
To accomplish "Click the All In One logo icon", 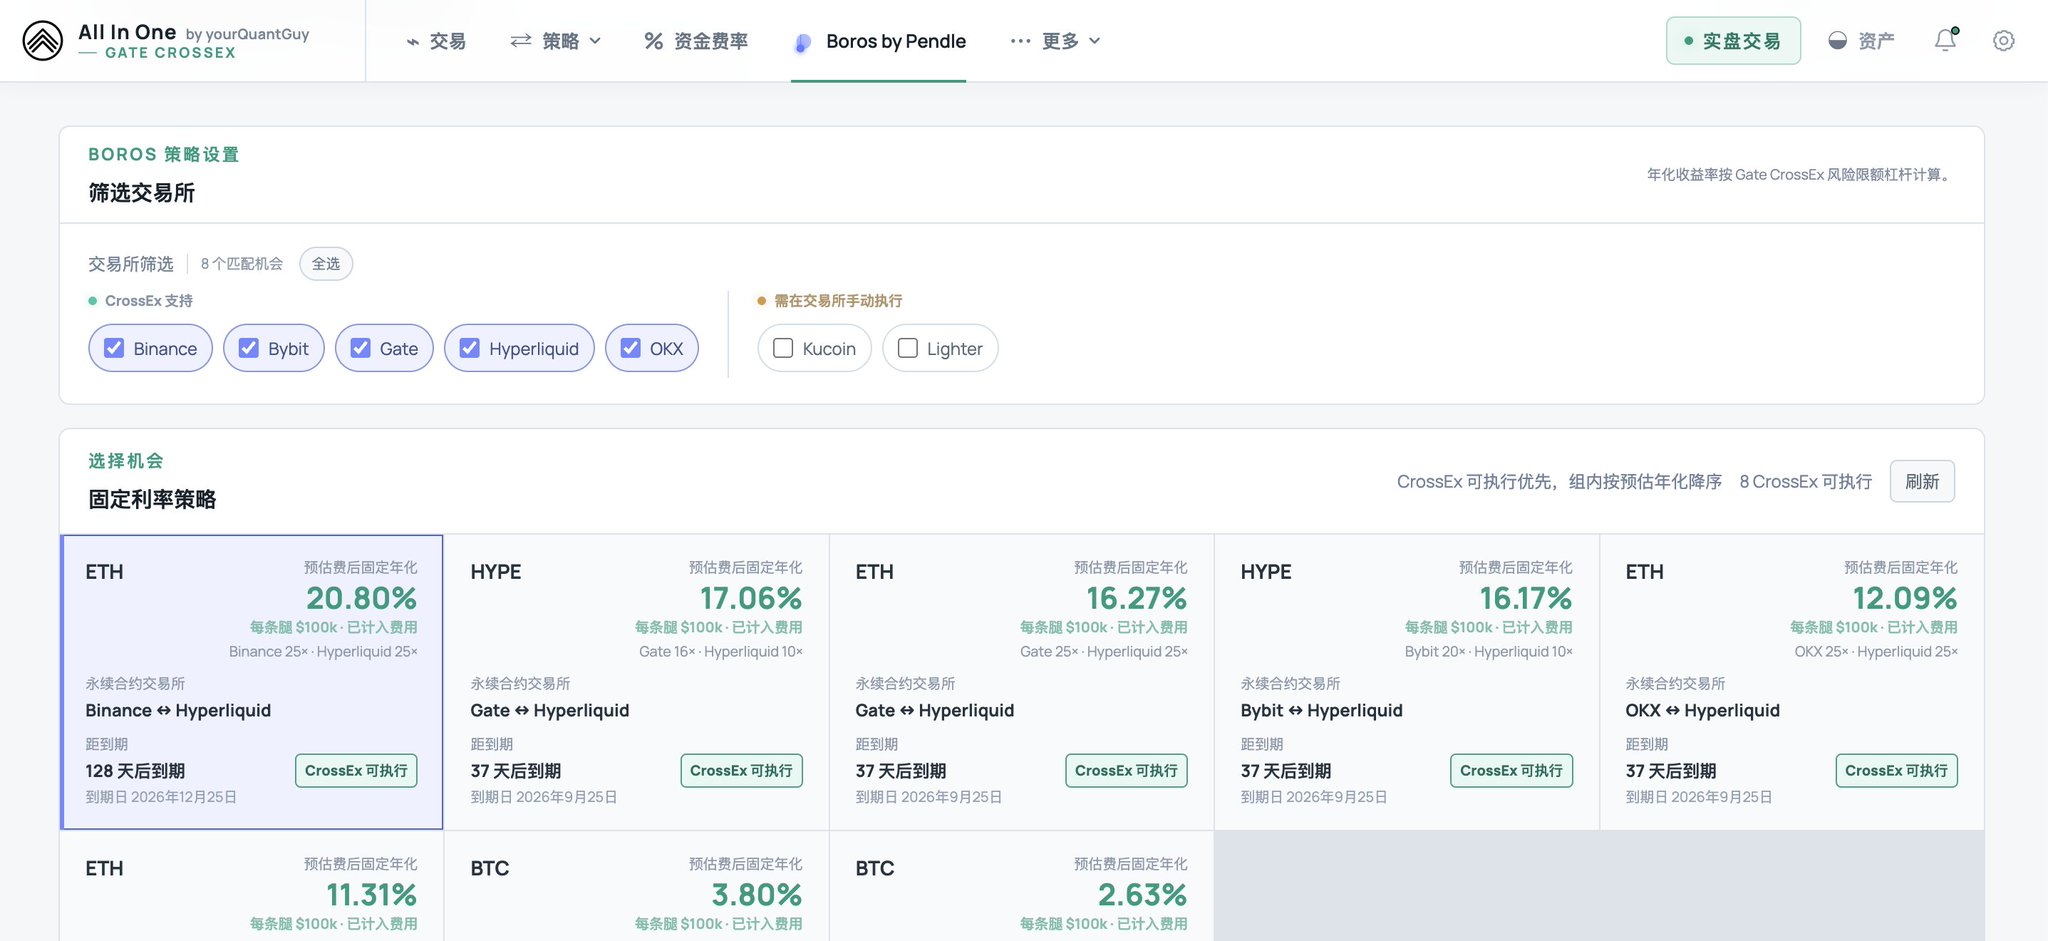I will click(x=42, y=41).
